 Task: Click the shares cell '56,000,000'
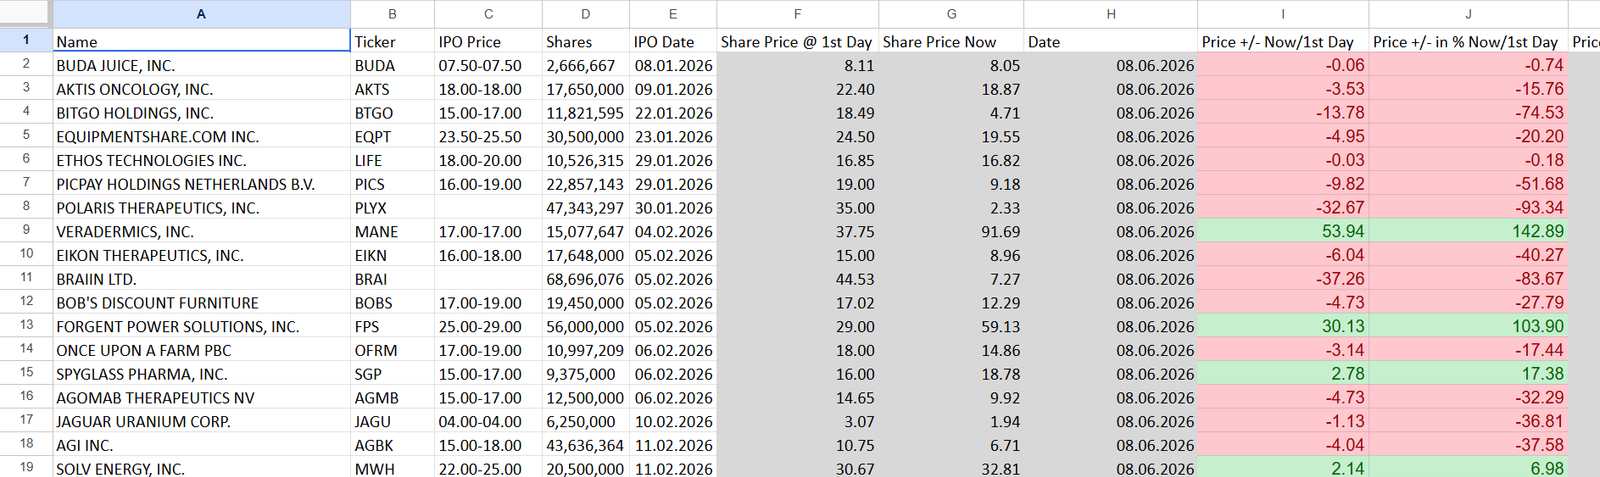point(585,326)
